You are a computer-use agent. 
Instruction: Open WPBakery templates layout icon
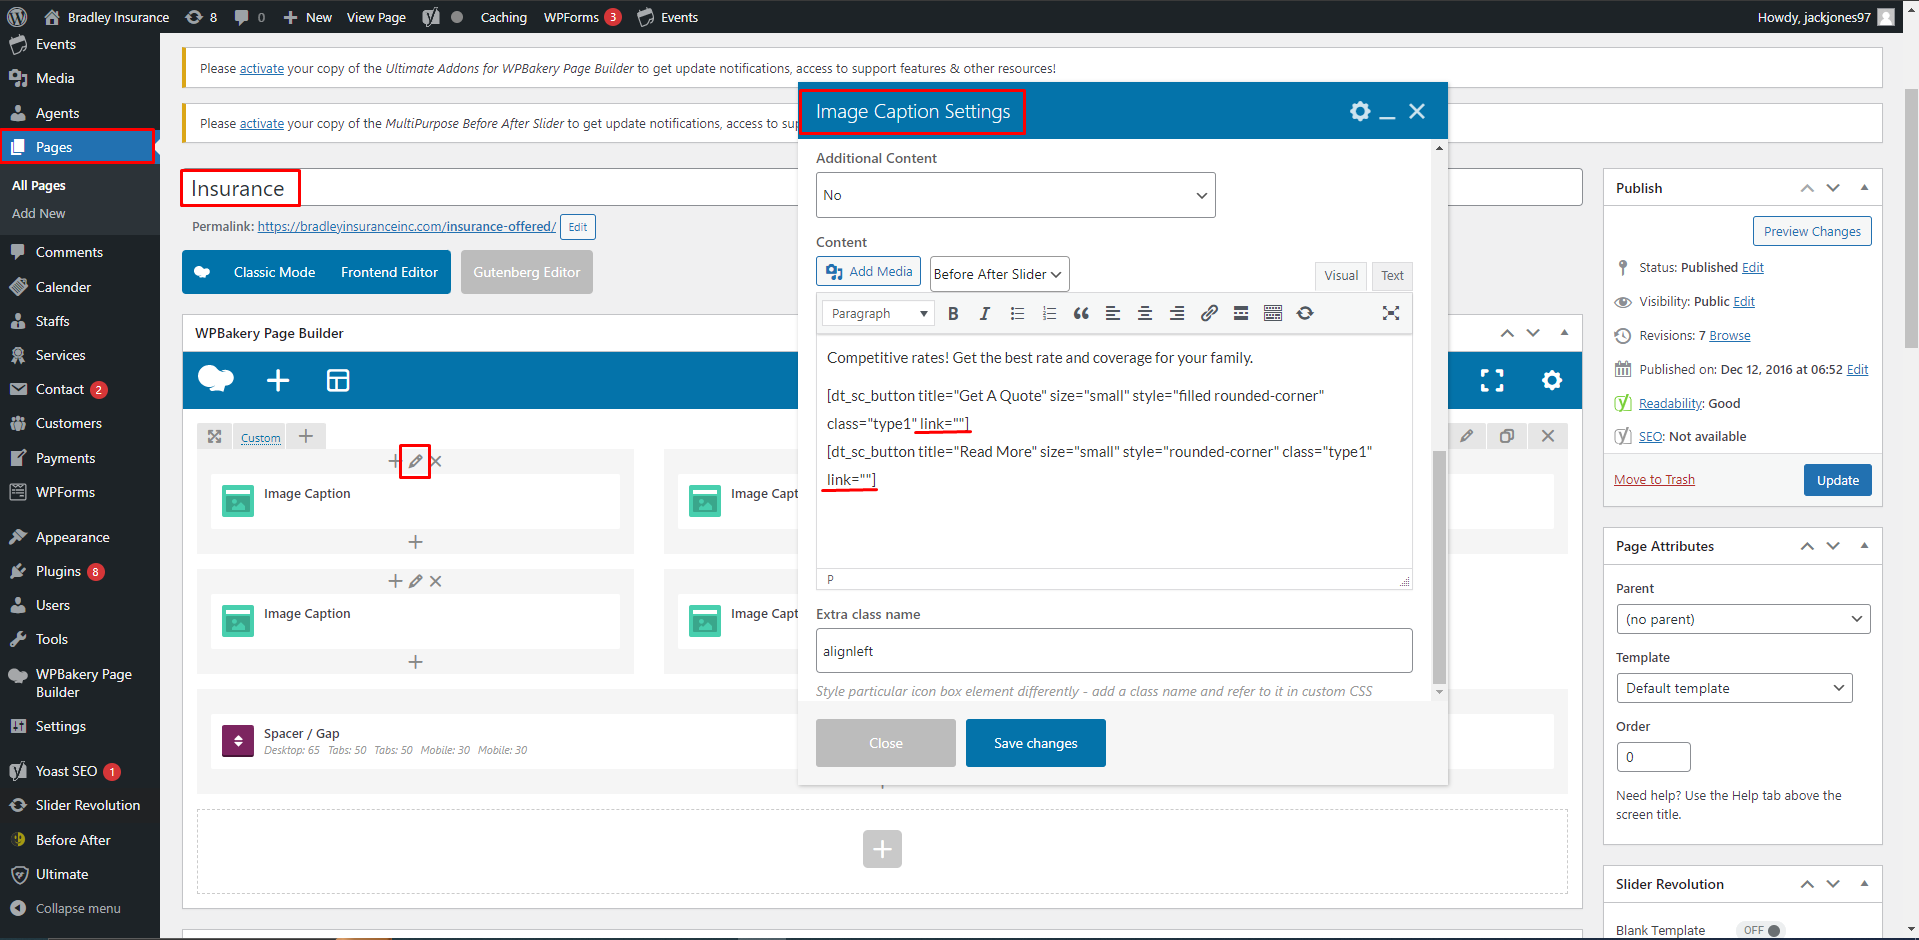[x=338, y=380]
